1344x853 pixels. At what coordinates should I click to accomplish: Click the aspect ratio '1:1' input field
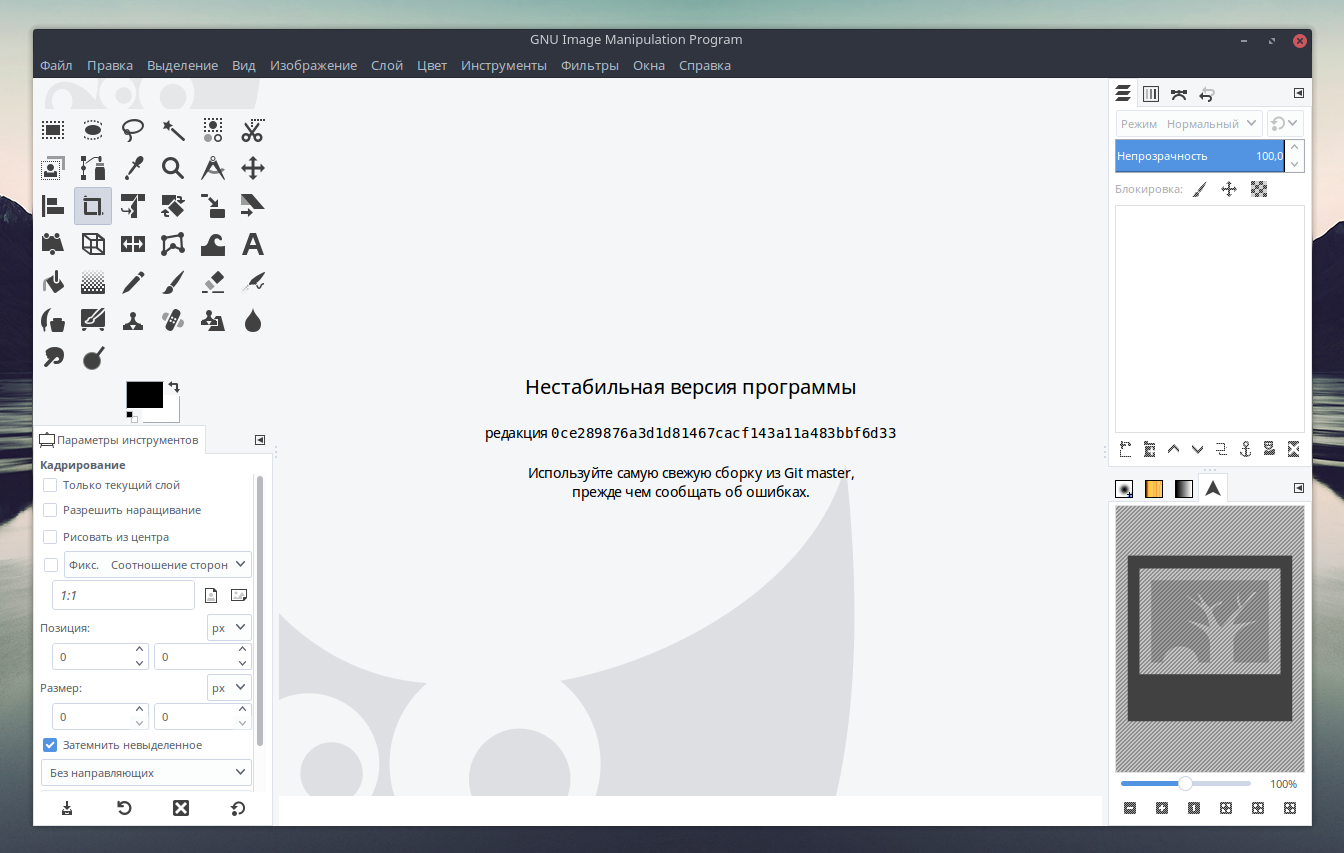tap(123, 595)
